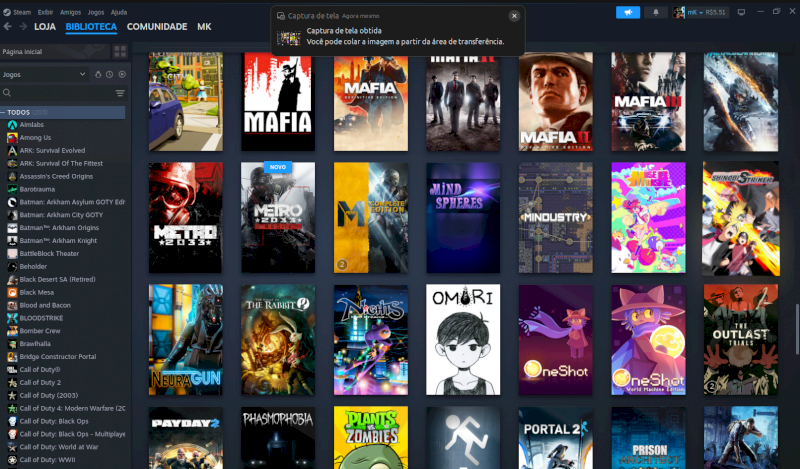The height and width of the screenshot is (469, 800).
Task: Open the advanced filter icon in sidebar
Action: [120, 93]
